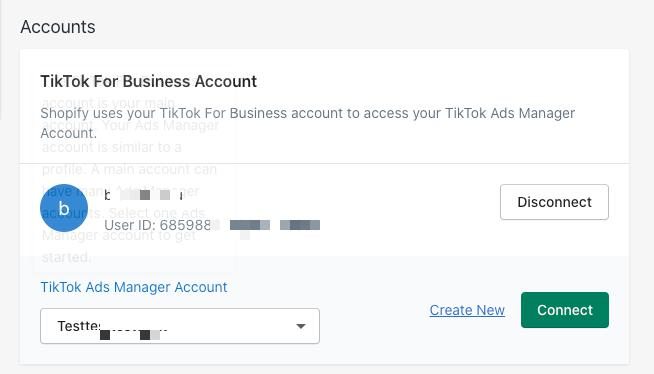Click the faded word "started."
Screen dimensions: 654x374
tap(66, 257)
